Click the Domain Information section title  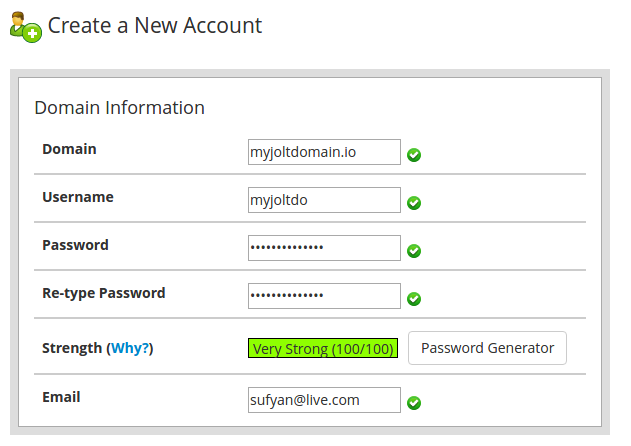click(x=120, y=108)
